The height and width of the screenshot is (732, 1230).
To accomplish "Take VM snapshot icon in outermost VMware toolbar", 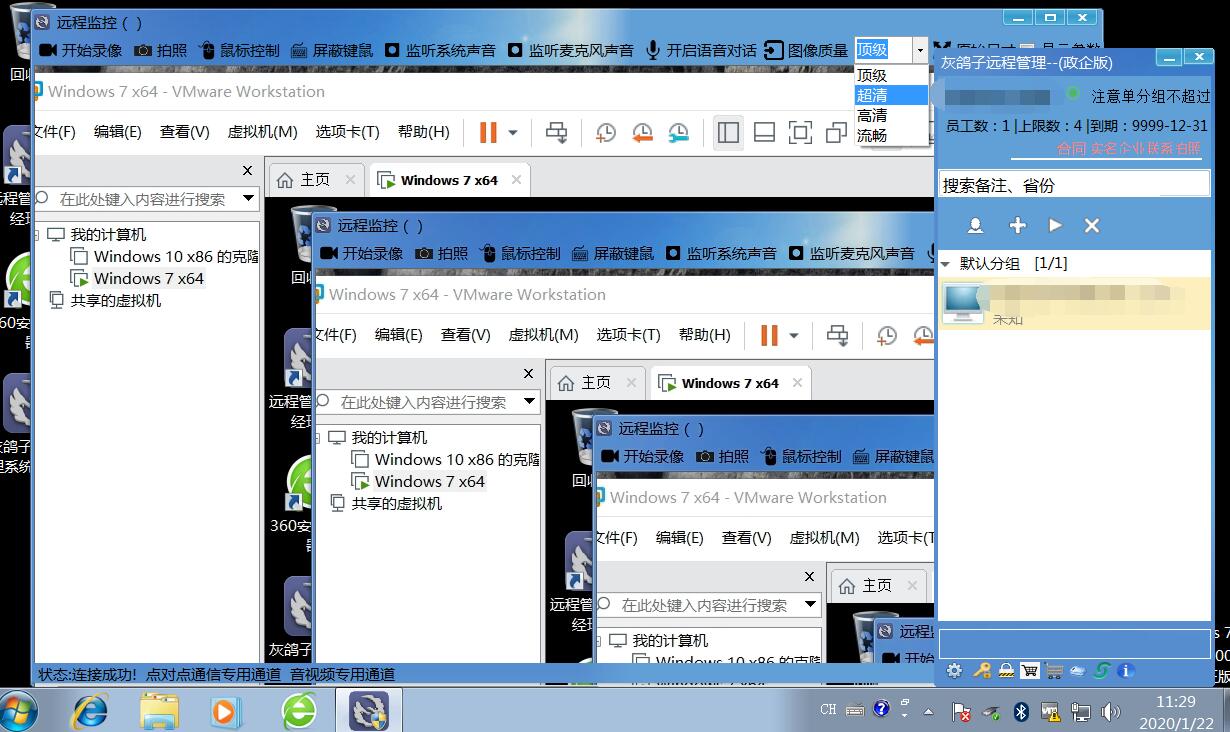I will (605, 132).
